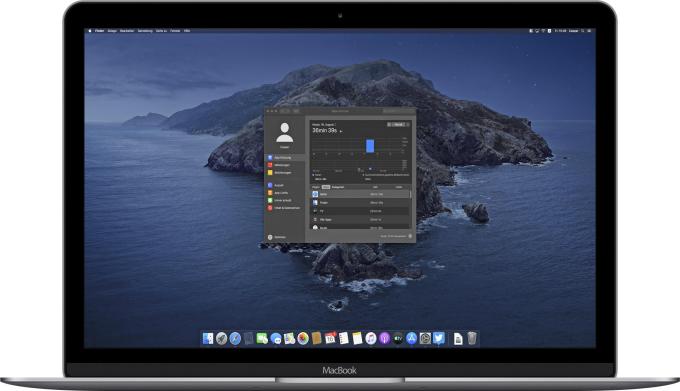
Task: Open Reminders list icon in Dock
Action: (344, 338)
